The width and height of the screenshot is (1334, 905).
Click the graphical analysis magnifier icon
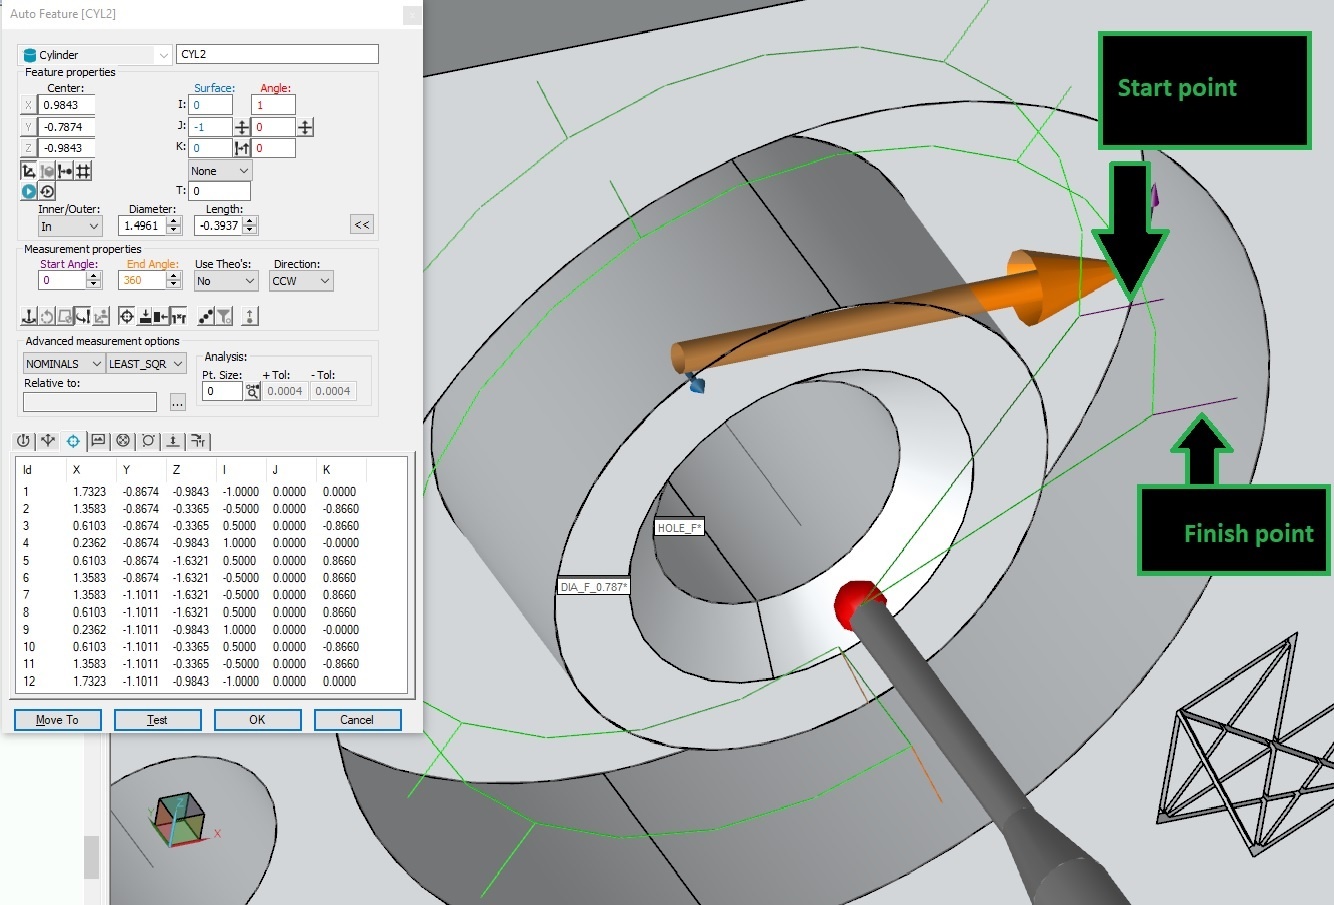coord(253,392)
